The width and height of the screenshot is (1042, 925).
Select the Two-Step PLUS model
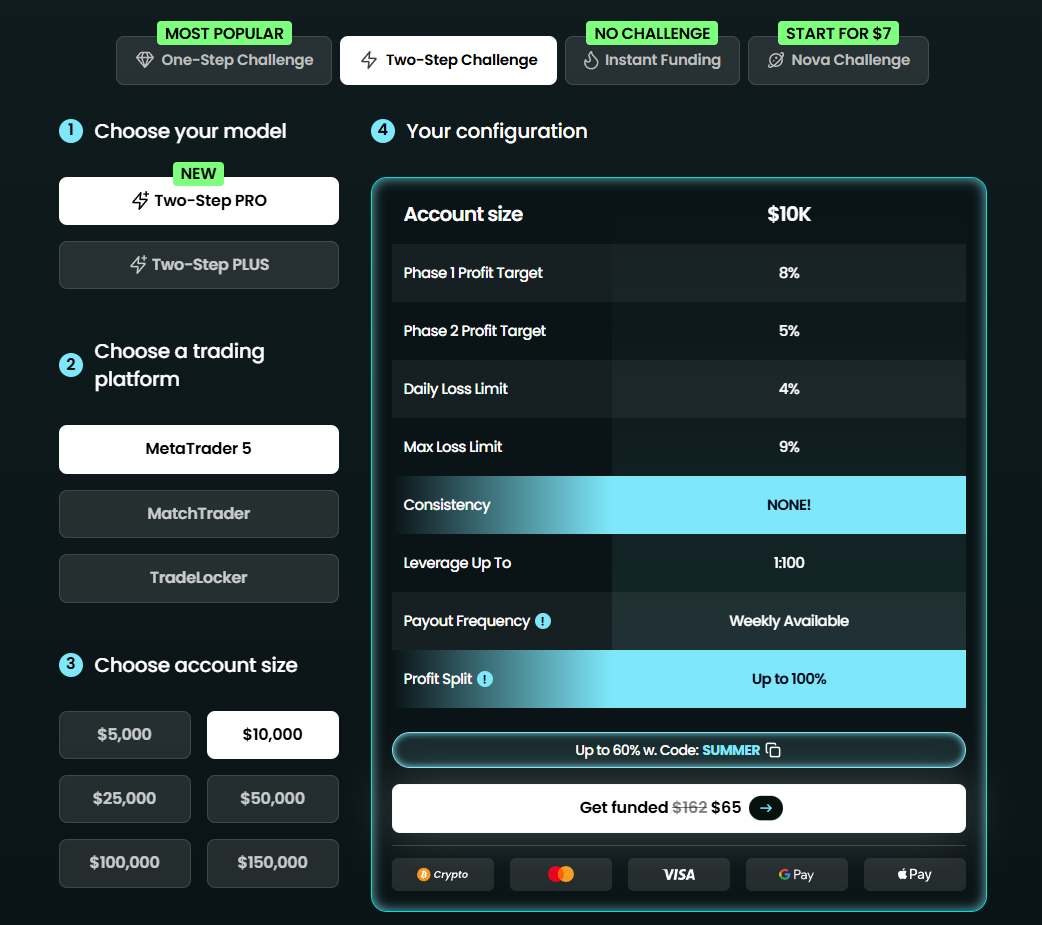pos(199,265)
